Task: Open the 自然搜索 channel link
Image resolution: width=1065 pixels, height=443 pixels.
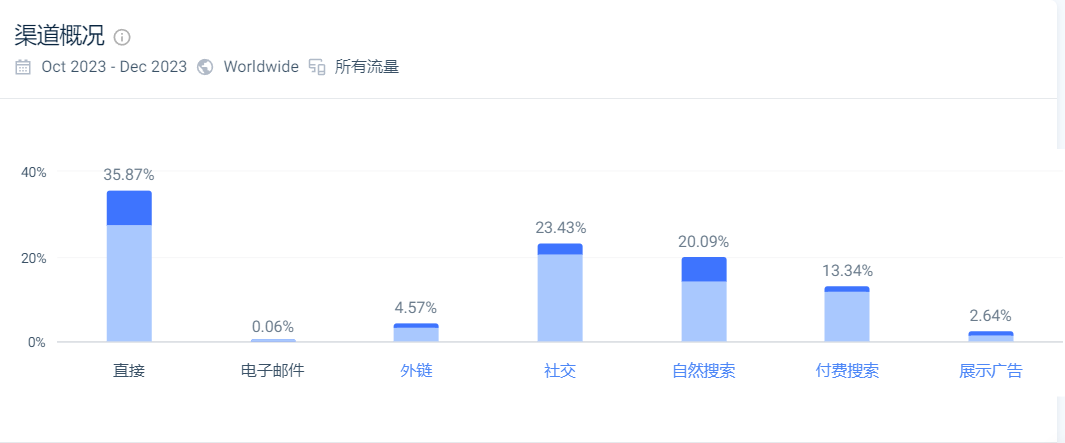Action: click(704, 371)
